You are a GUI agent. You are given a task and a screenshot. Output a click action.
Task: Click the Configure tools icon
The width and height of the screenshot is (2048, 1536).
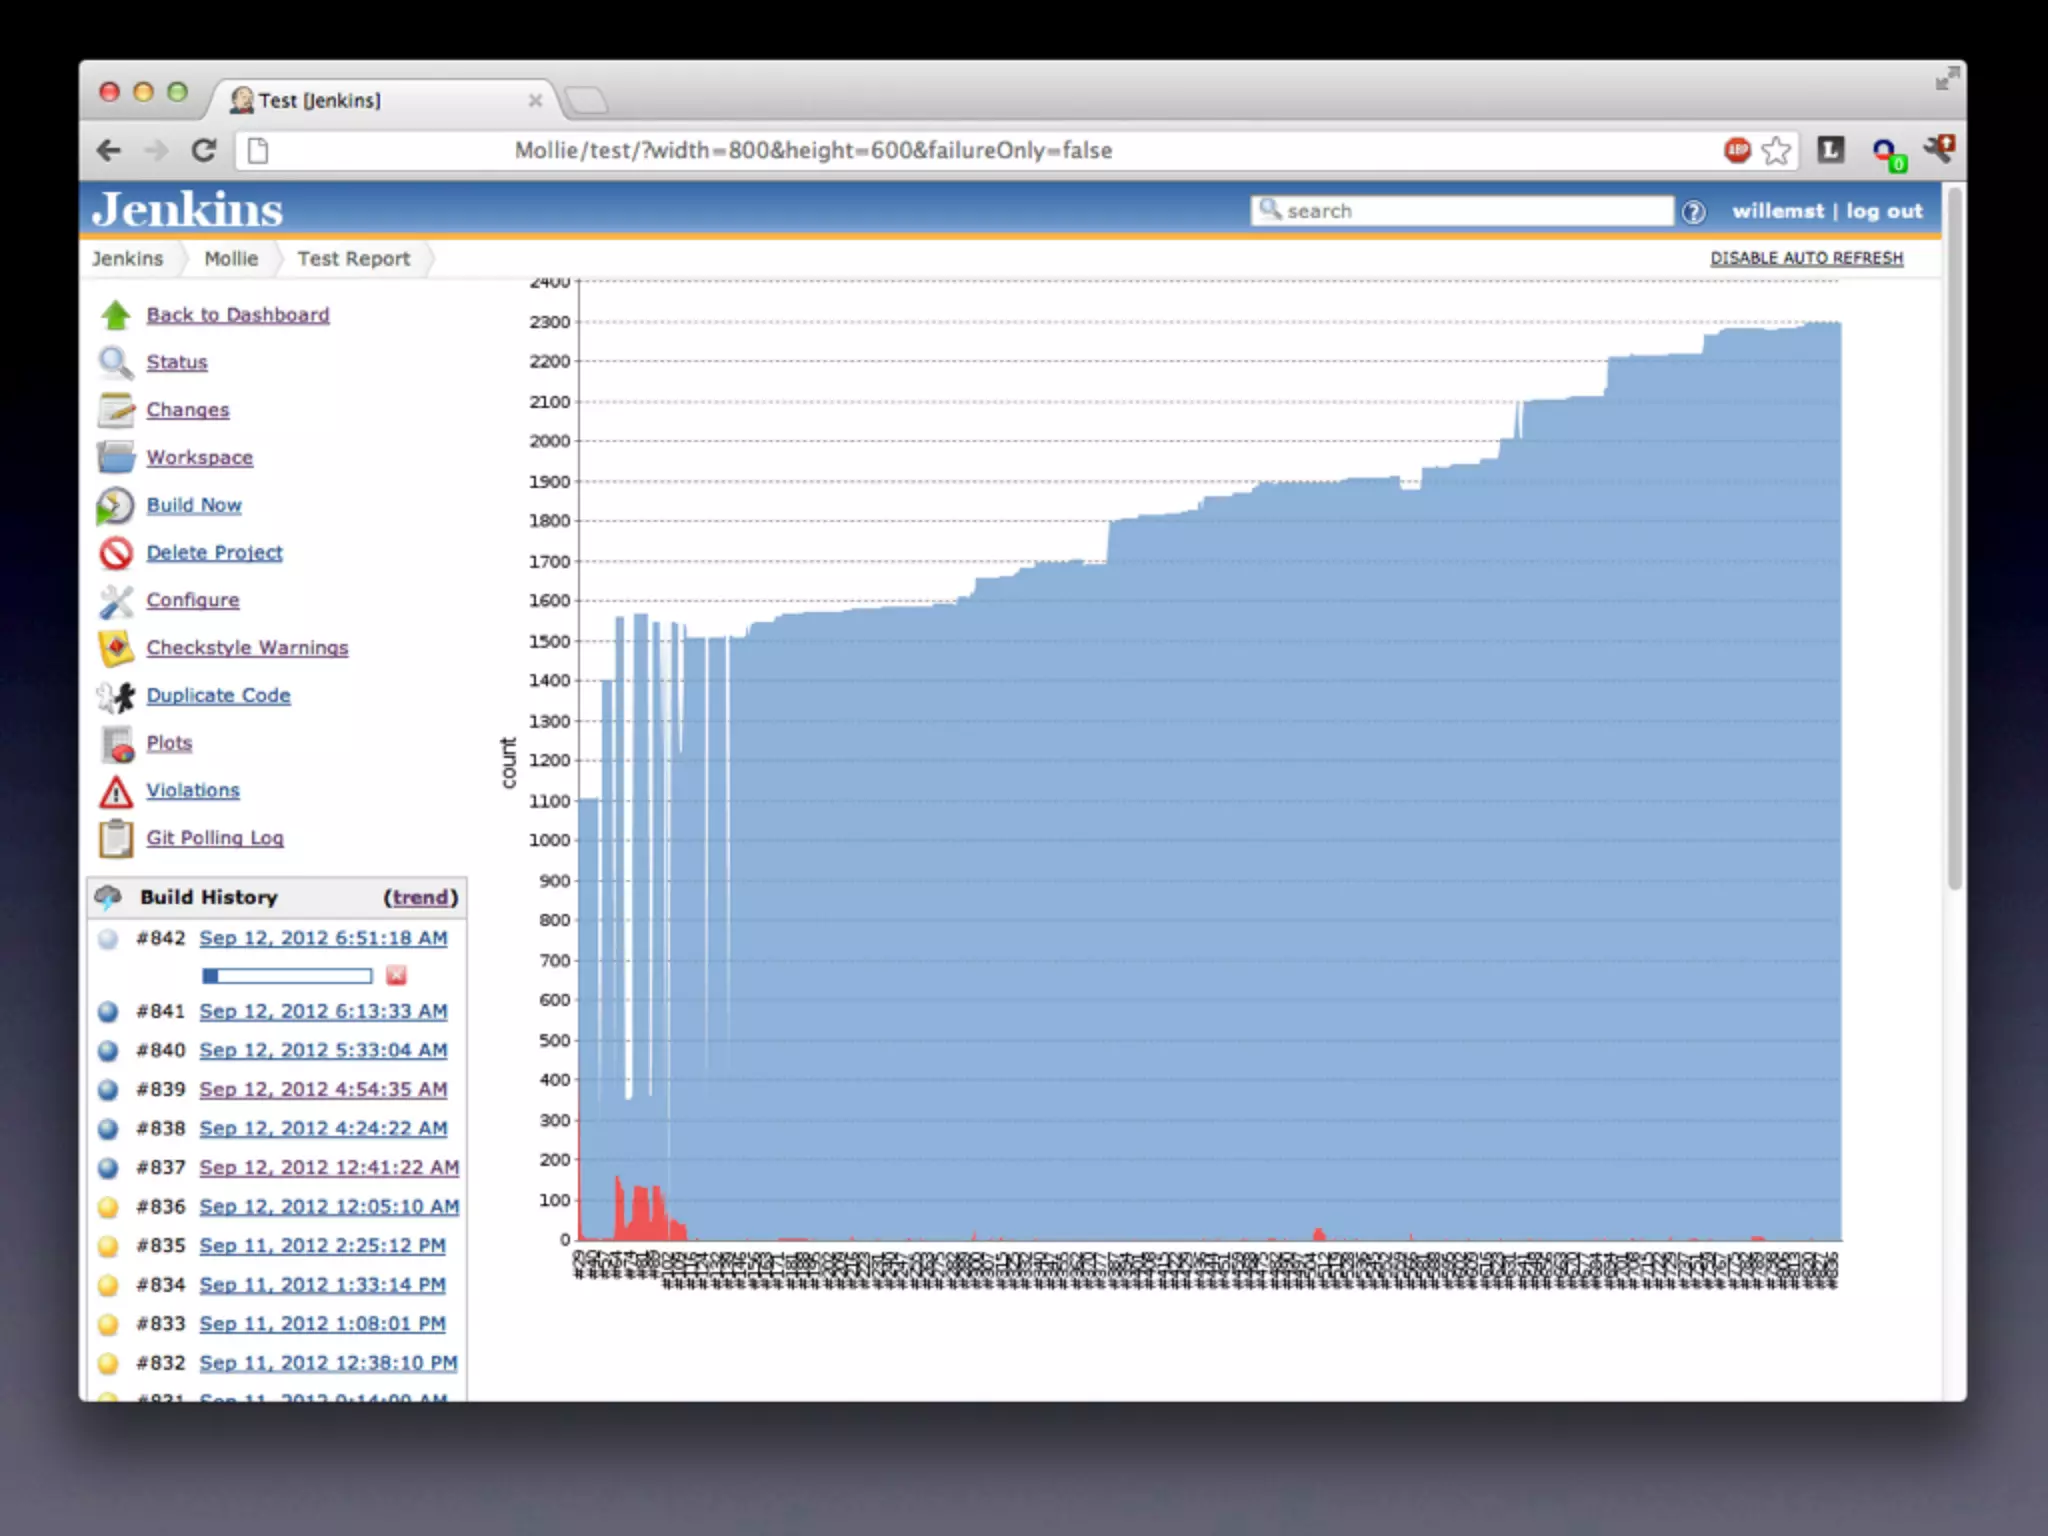pos(116,601)
